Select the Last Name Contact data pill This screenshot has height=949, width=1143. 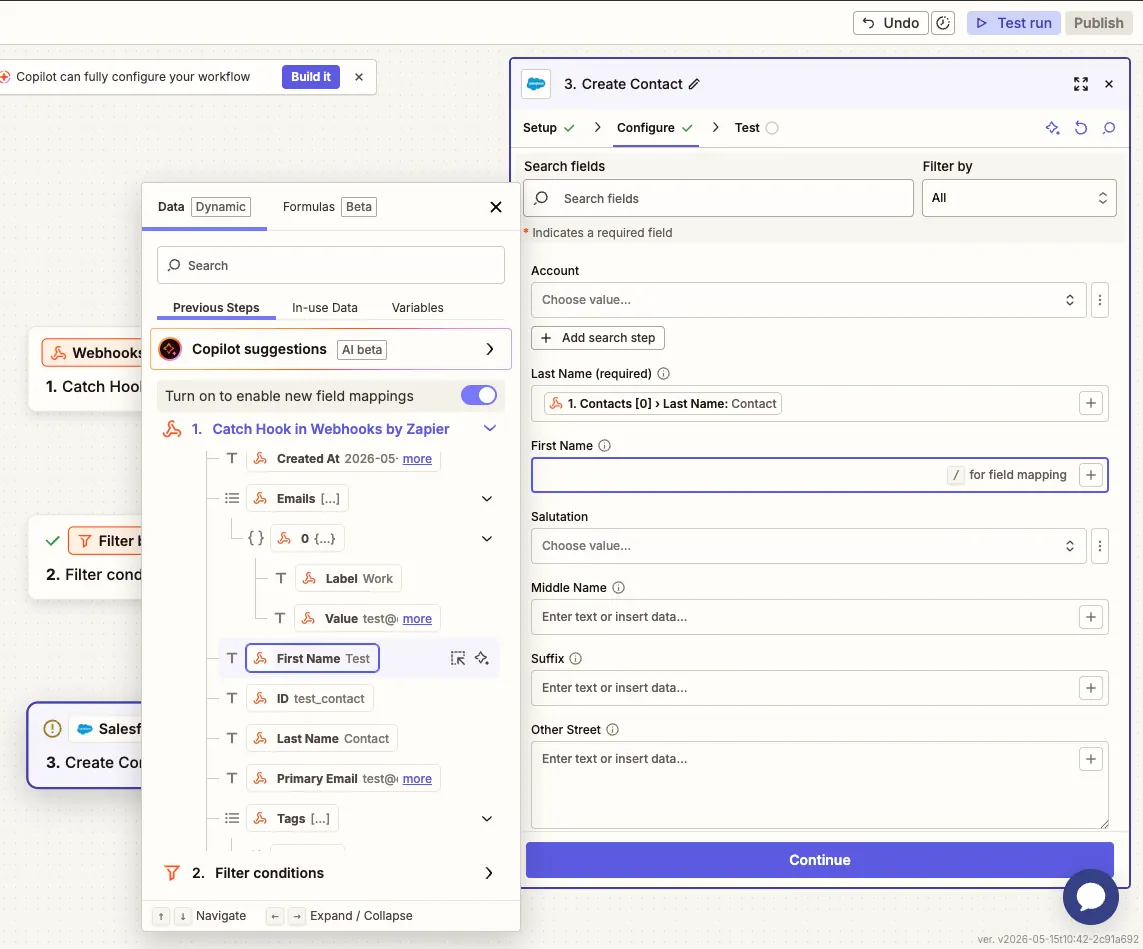[x=321, y=738]
